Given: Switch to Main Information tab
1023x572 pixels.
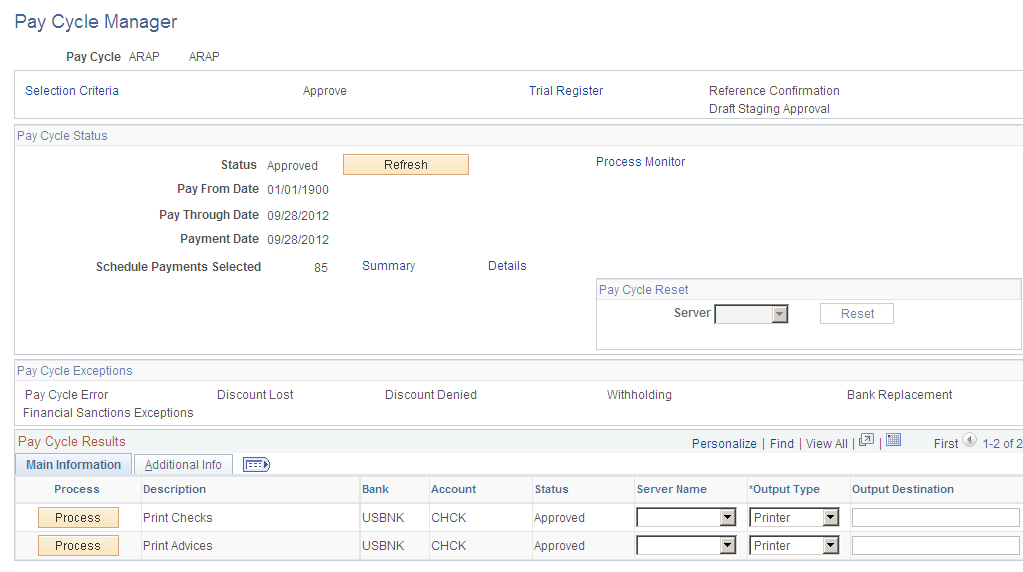Looking at the screenshot, I should [74, 464].
